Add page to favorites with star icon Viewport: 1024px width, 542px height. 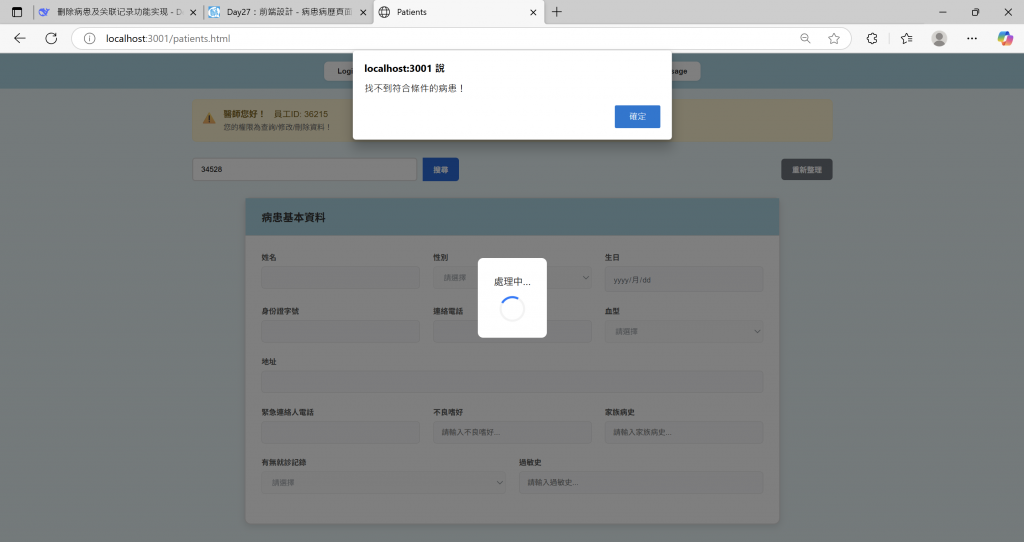click(x=834, y=39)
